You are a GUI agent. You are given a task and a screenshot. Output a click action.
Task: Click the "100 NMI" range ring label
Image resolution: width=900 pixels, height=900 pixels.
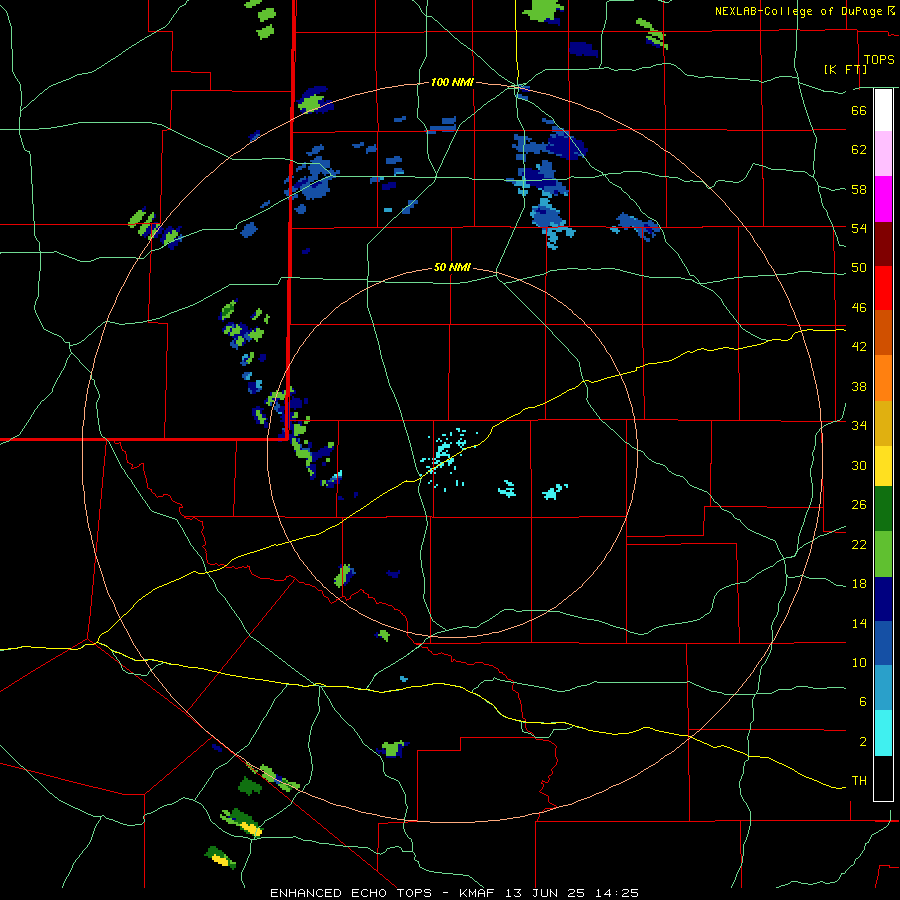pyautogui.click(x=452, y=83)
